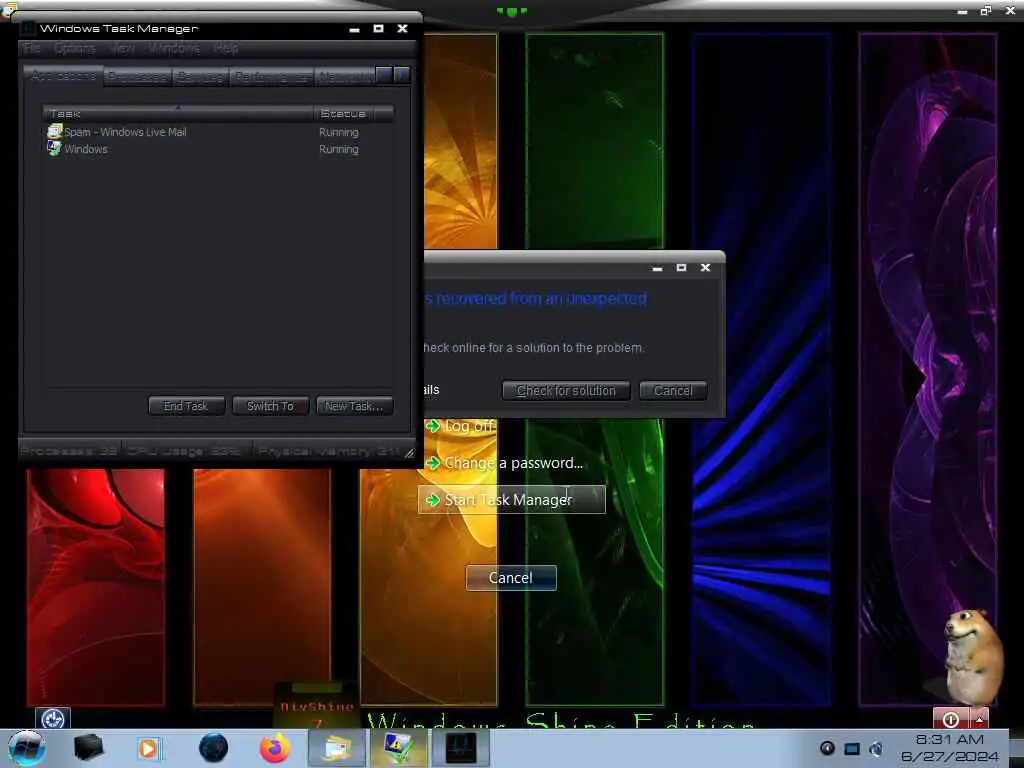Open the media player taskbar icon
The height and width of the screenshot is (768, 1024).
pos(149,748)
